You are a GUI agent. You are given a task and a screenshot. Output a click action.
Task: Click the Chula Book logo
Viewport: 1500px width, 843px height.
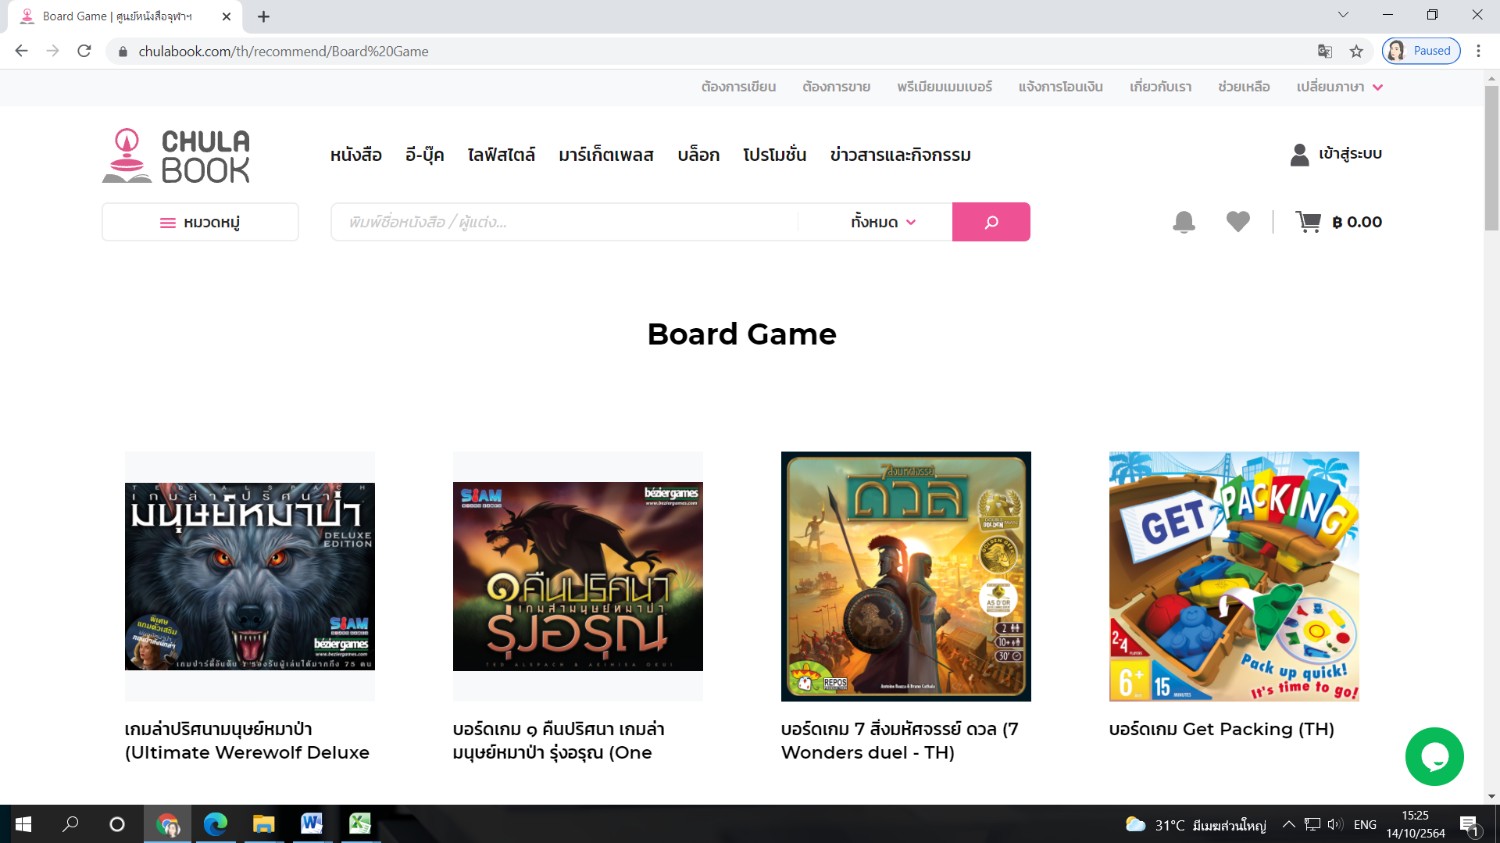coord(176,155)
